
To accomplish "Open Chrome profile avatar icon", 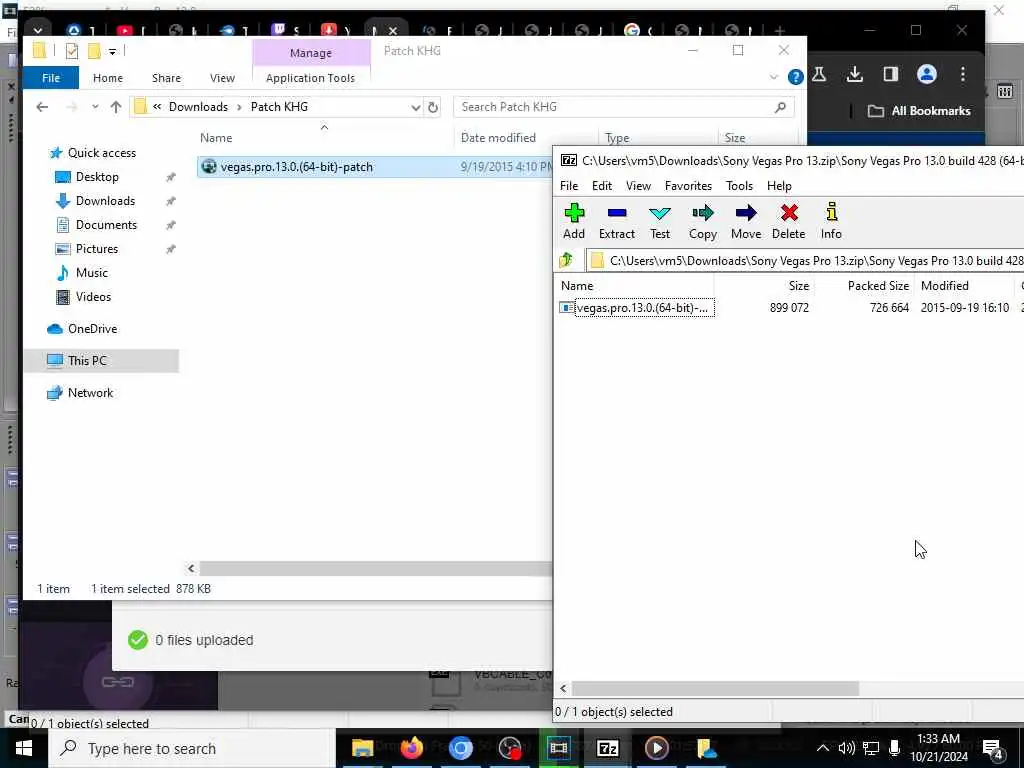I will [926, 74].
